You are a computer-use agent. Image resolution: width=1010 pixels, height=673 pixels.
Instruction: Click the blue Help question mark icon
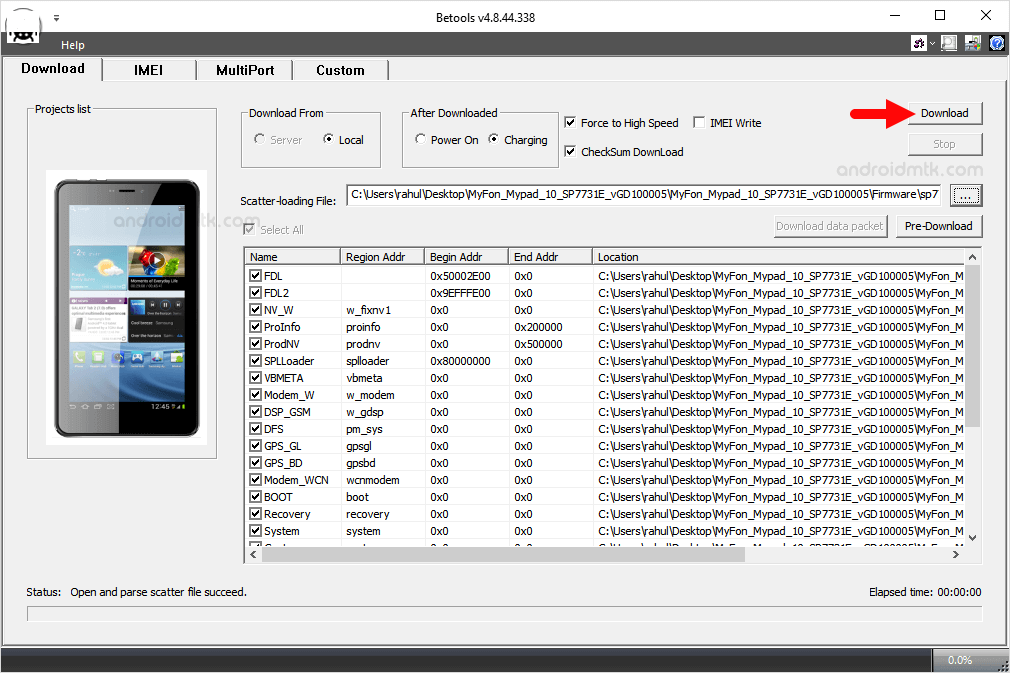[x=995, y=43]
